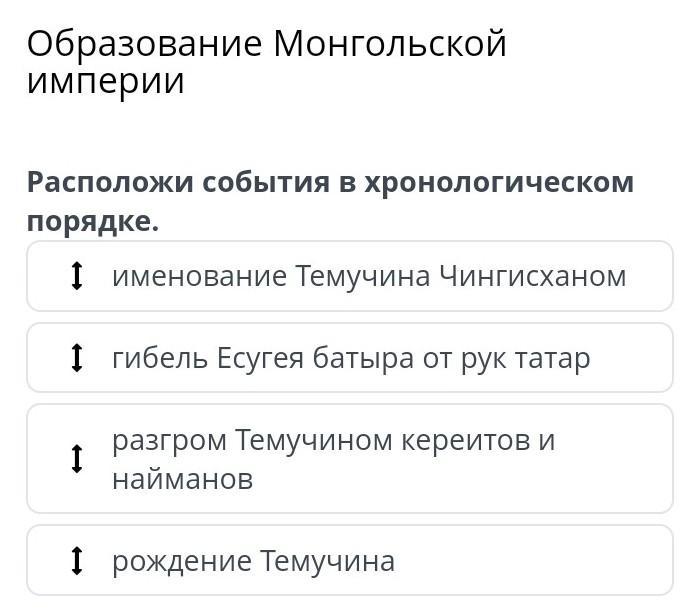This screenshot has height=615, width=695.
Task: Click the word 'порядке' in the instruction
Action: tap(92, 222)
